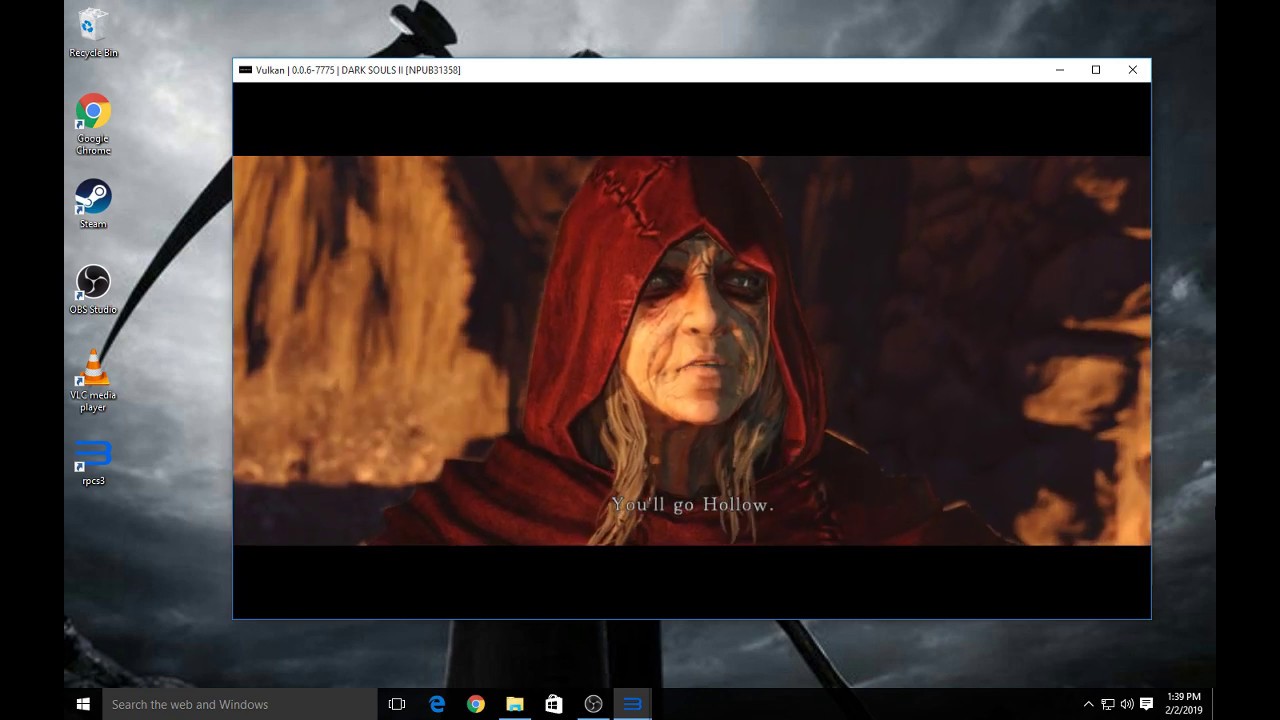Open the Microsoft Store taskbar icon
Screen dimensions: 1280x720
pos(554,704)
